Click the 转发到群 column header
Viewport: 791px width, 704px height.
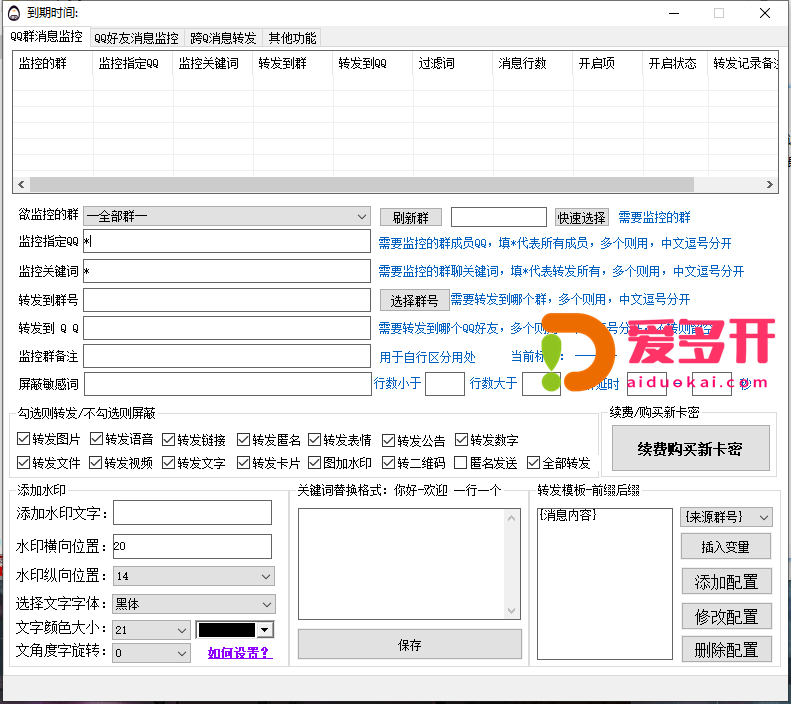292,63
